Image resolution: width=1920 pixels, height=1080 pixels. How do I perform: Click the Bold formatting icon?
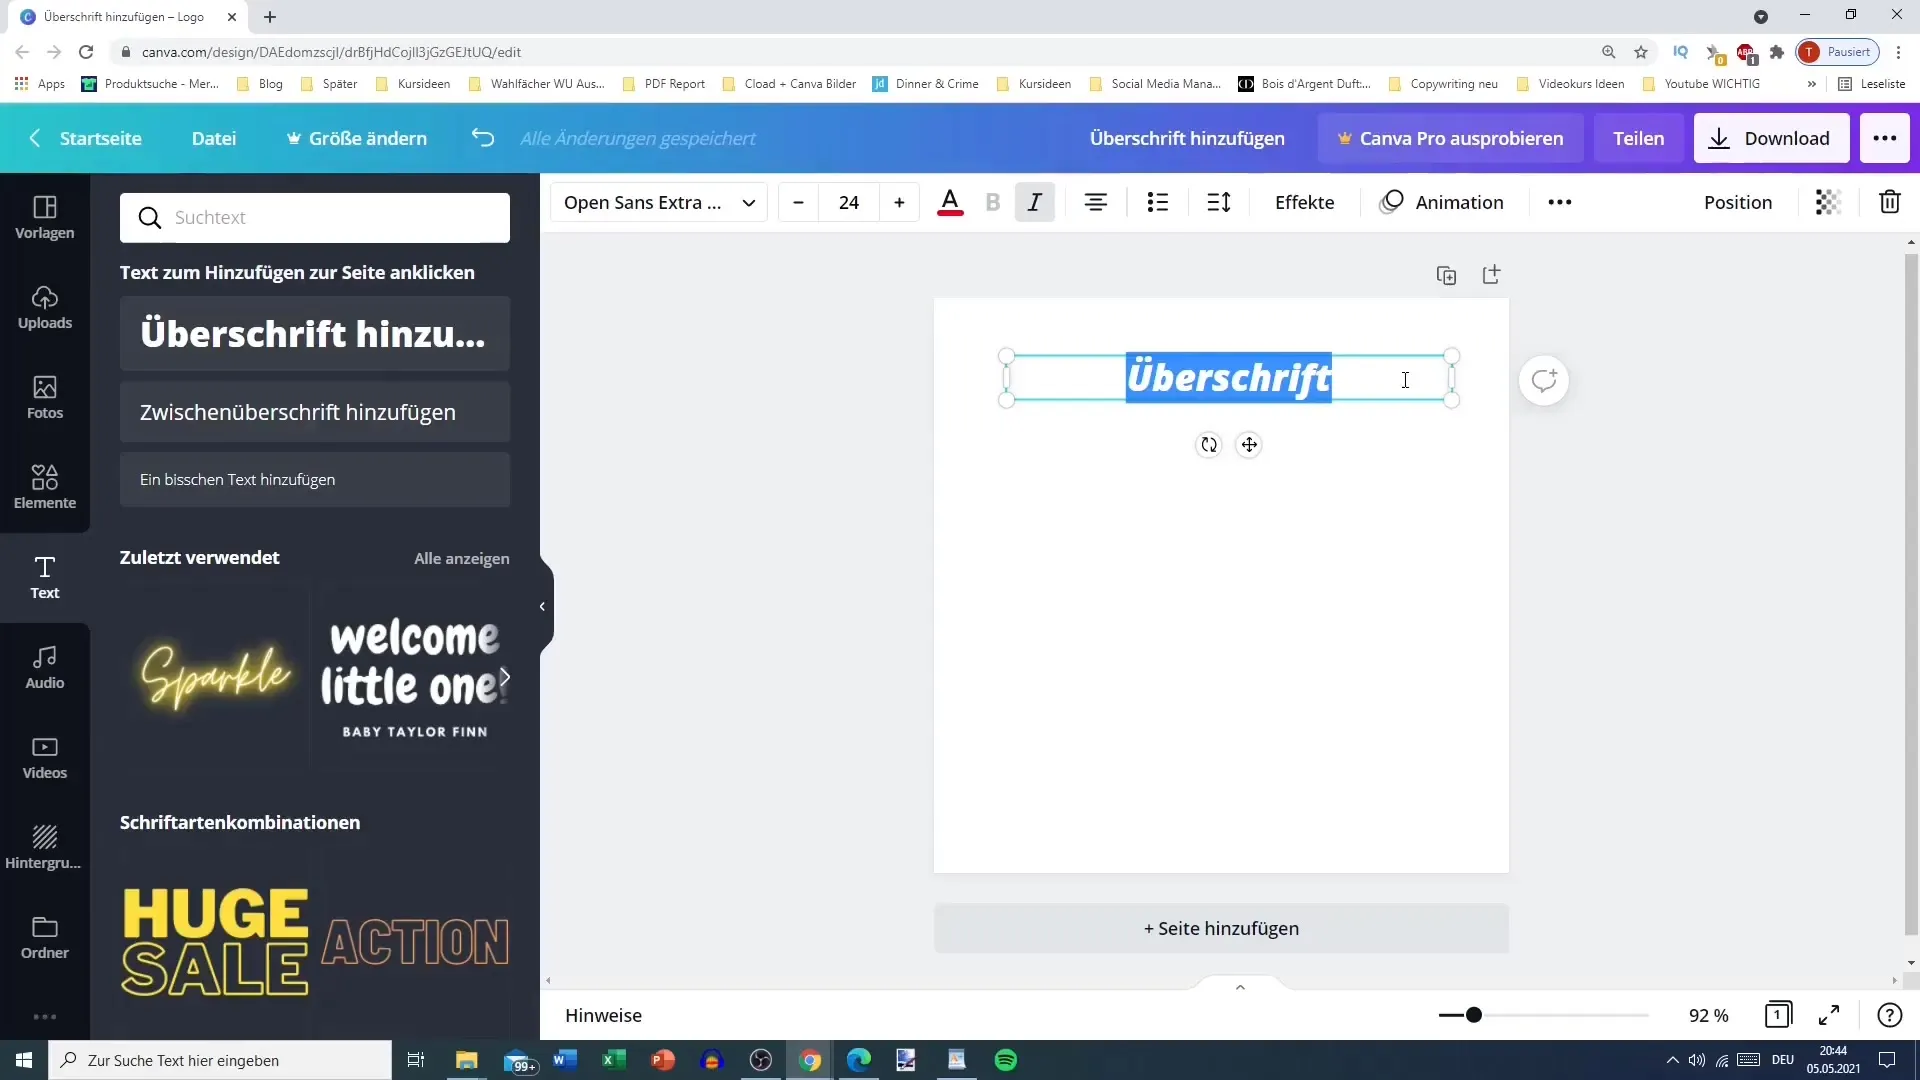coord(993,202)
